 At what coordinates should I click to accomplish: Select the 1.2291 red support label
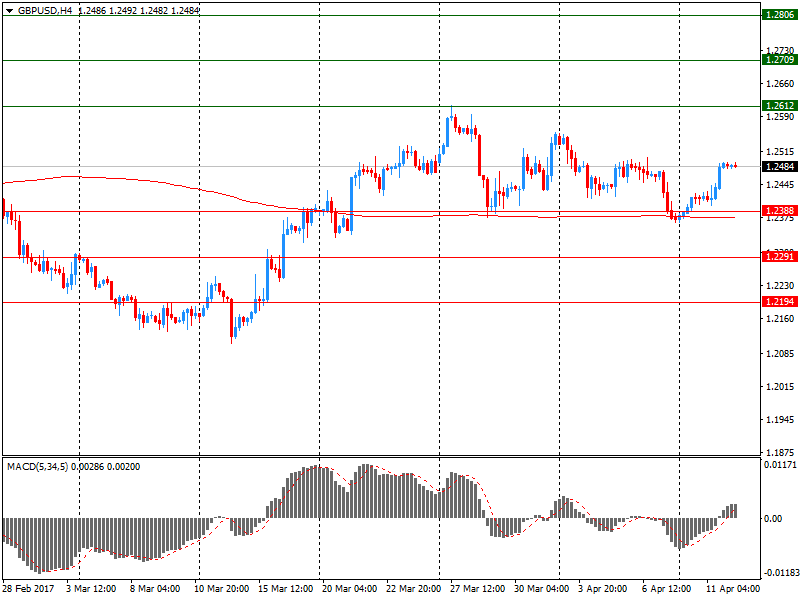[x=780, y=257]
